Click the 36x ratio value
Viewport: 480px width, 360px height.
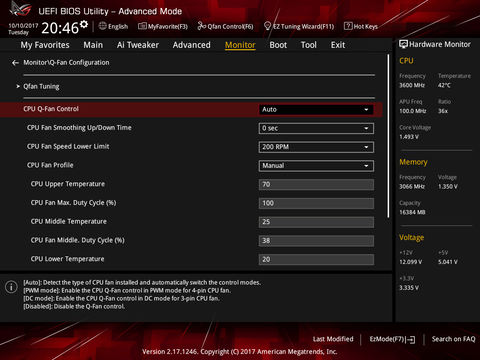(443, 111)
